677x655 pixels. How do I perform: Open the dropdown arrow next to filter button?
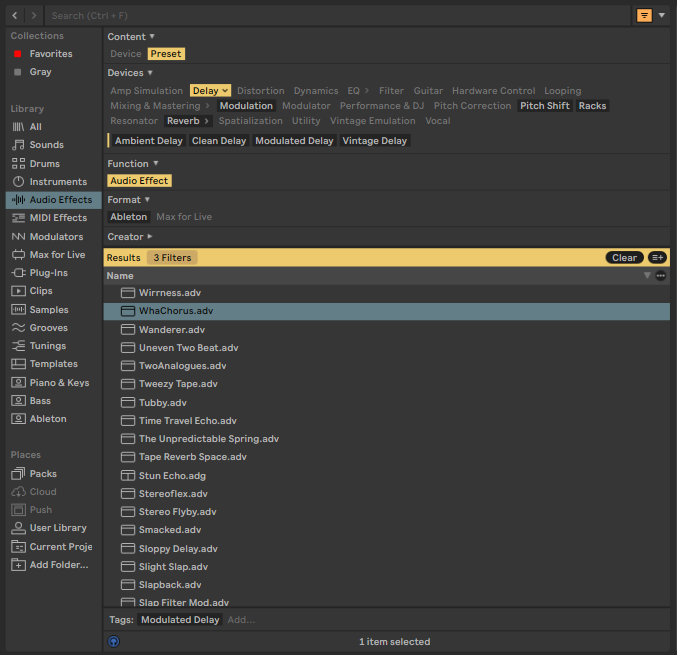click(x=661, y=16)
